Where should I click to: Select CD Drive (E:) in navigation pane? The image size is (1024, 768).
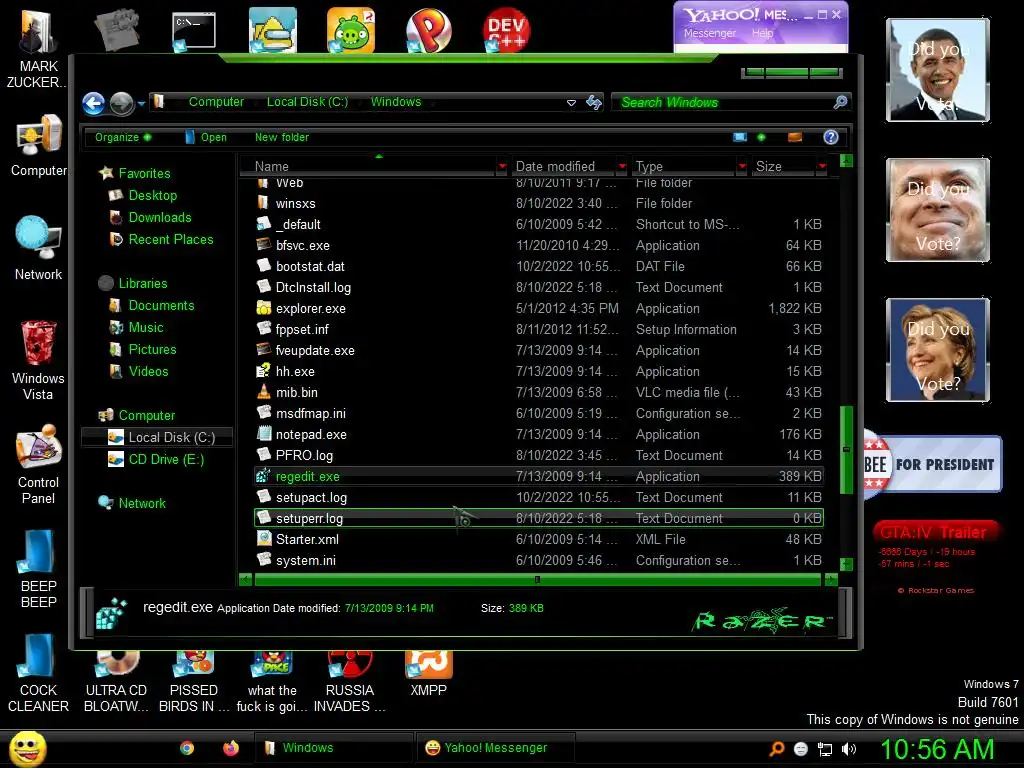pyautogui.click(x=166, y=460)
